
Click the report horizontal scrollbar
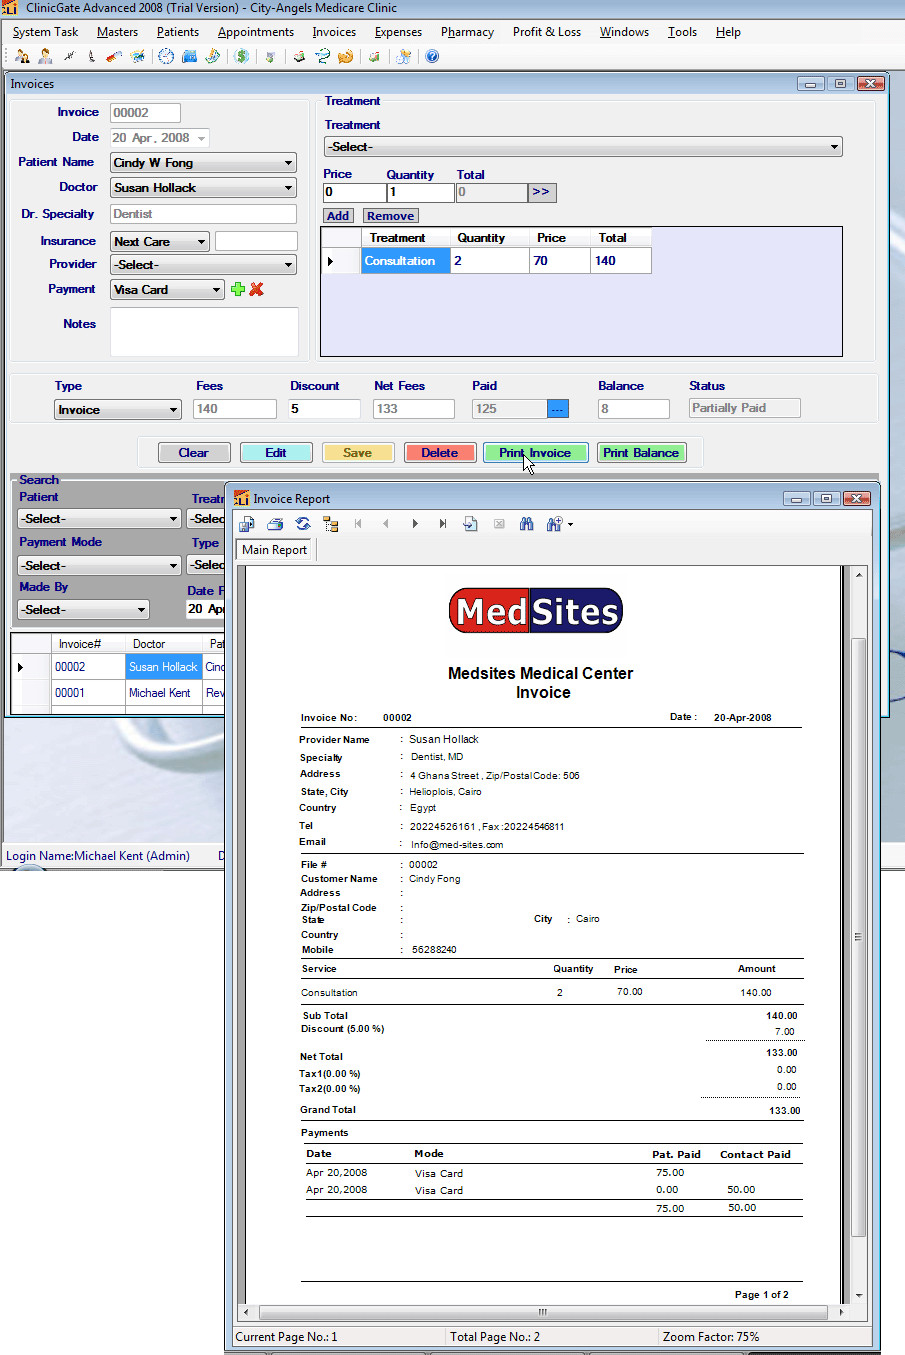tap(543, 1312)
